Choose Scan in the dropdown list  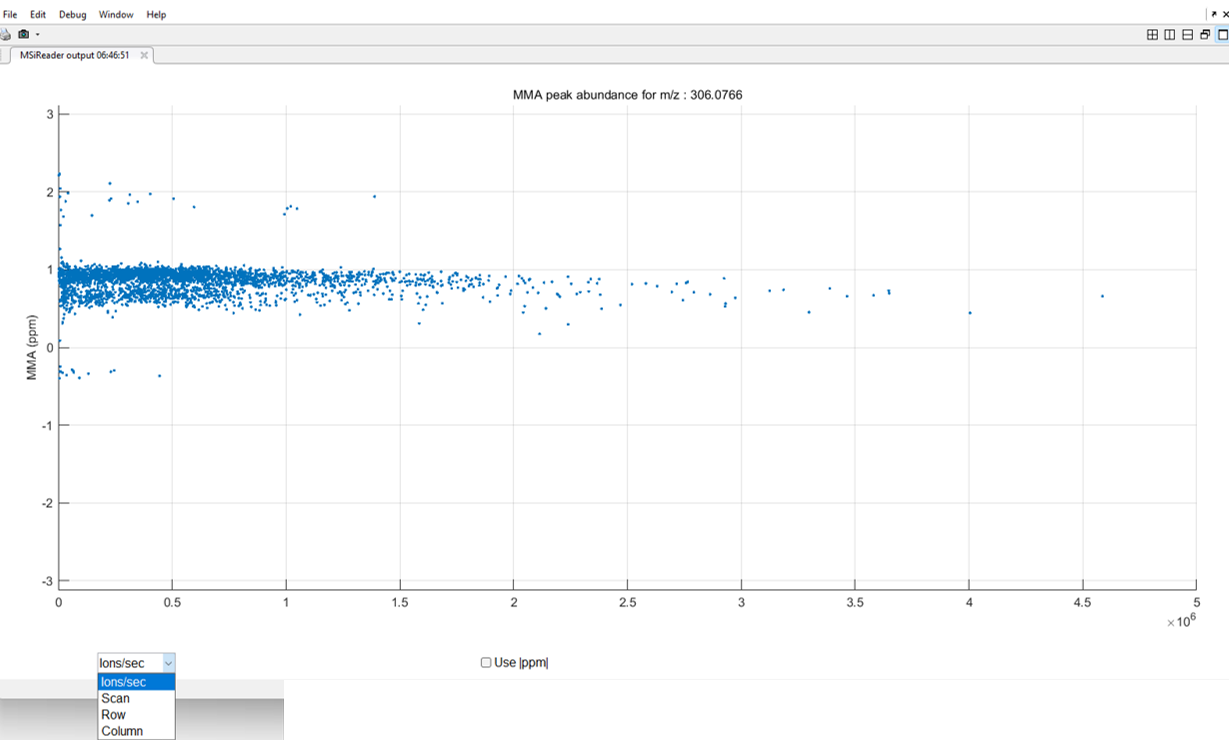[x=136, y=698]
